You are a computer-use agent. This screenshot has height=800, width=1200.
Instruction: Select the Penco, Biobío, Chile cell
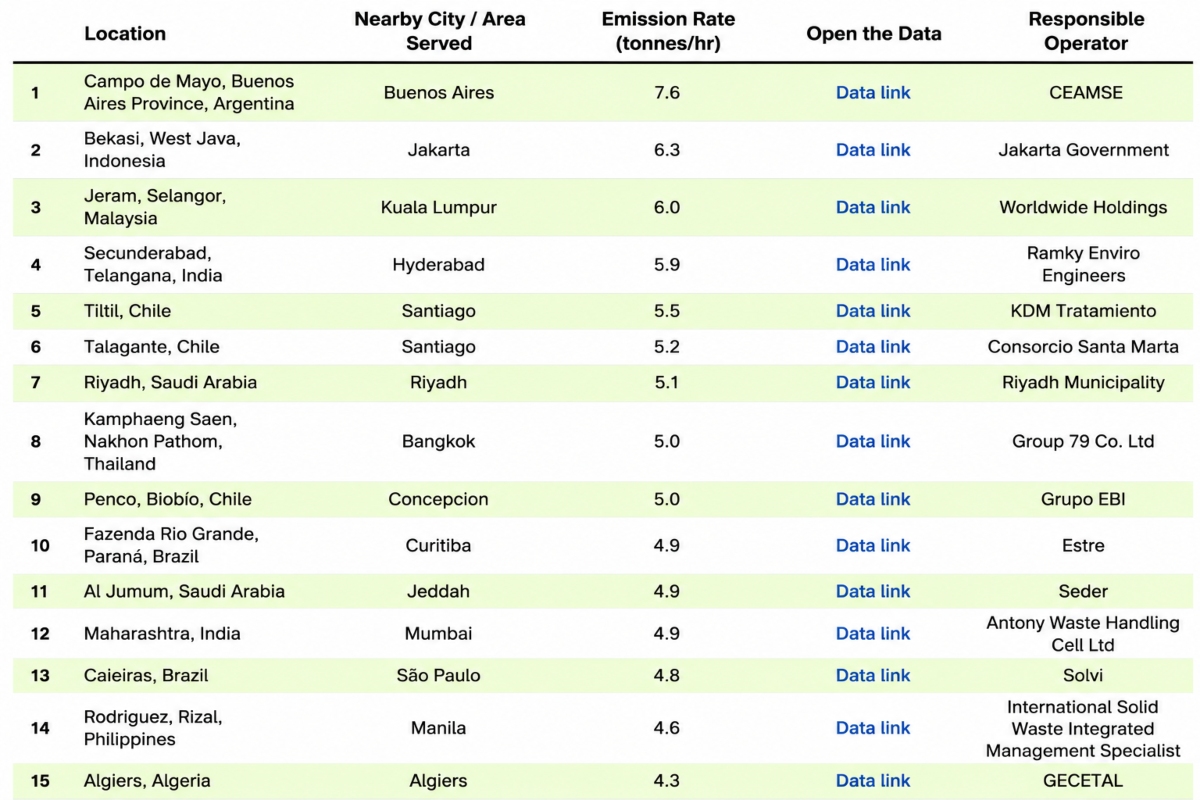[x=168, y=499]
